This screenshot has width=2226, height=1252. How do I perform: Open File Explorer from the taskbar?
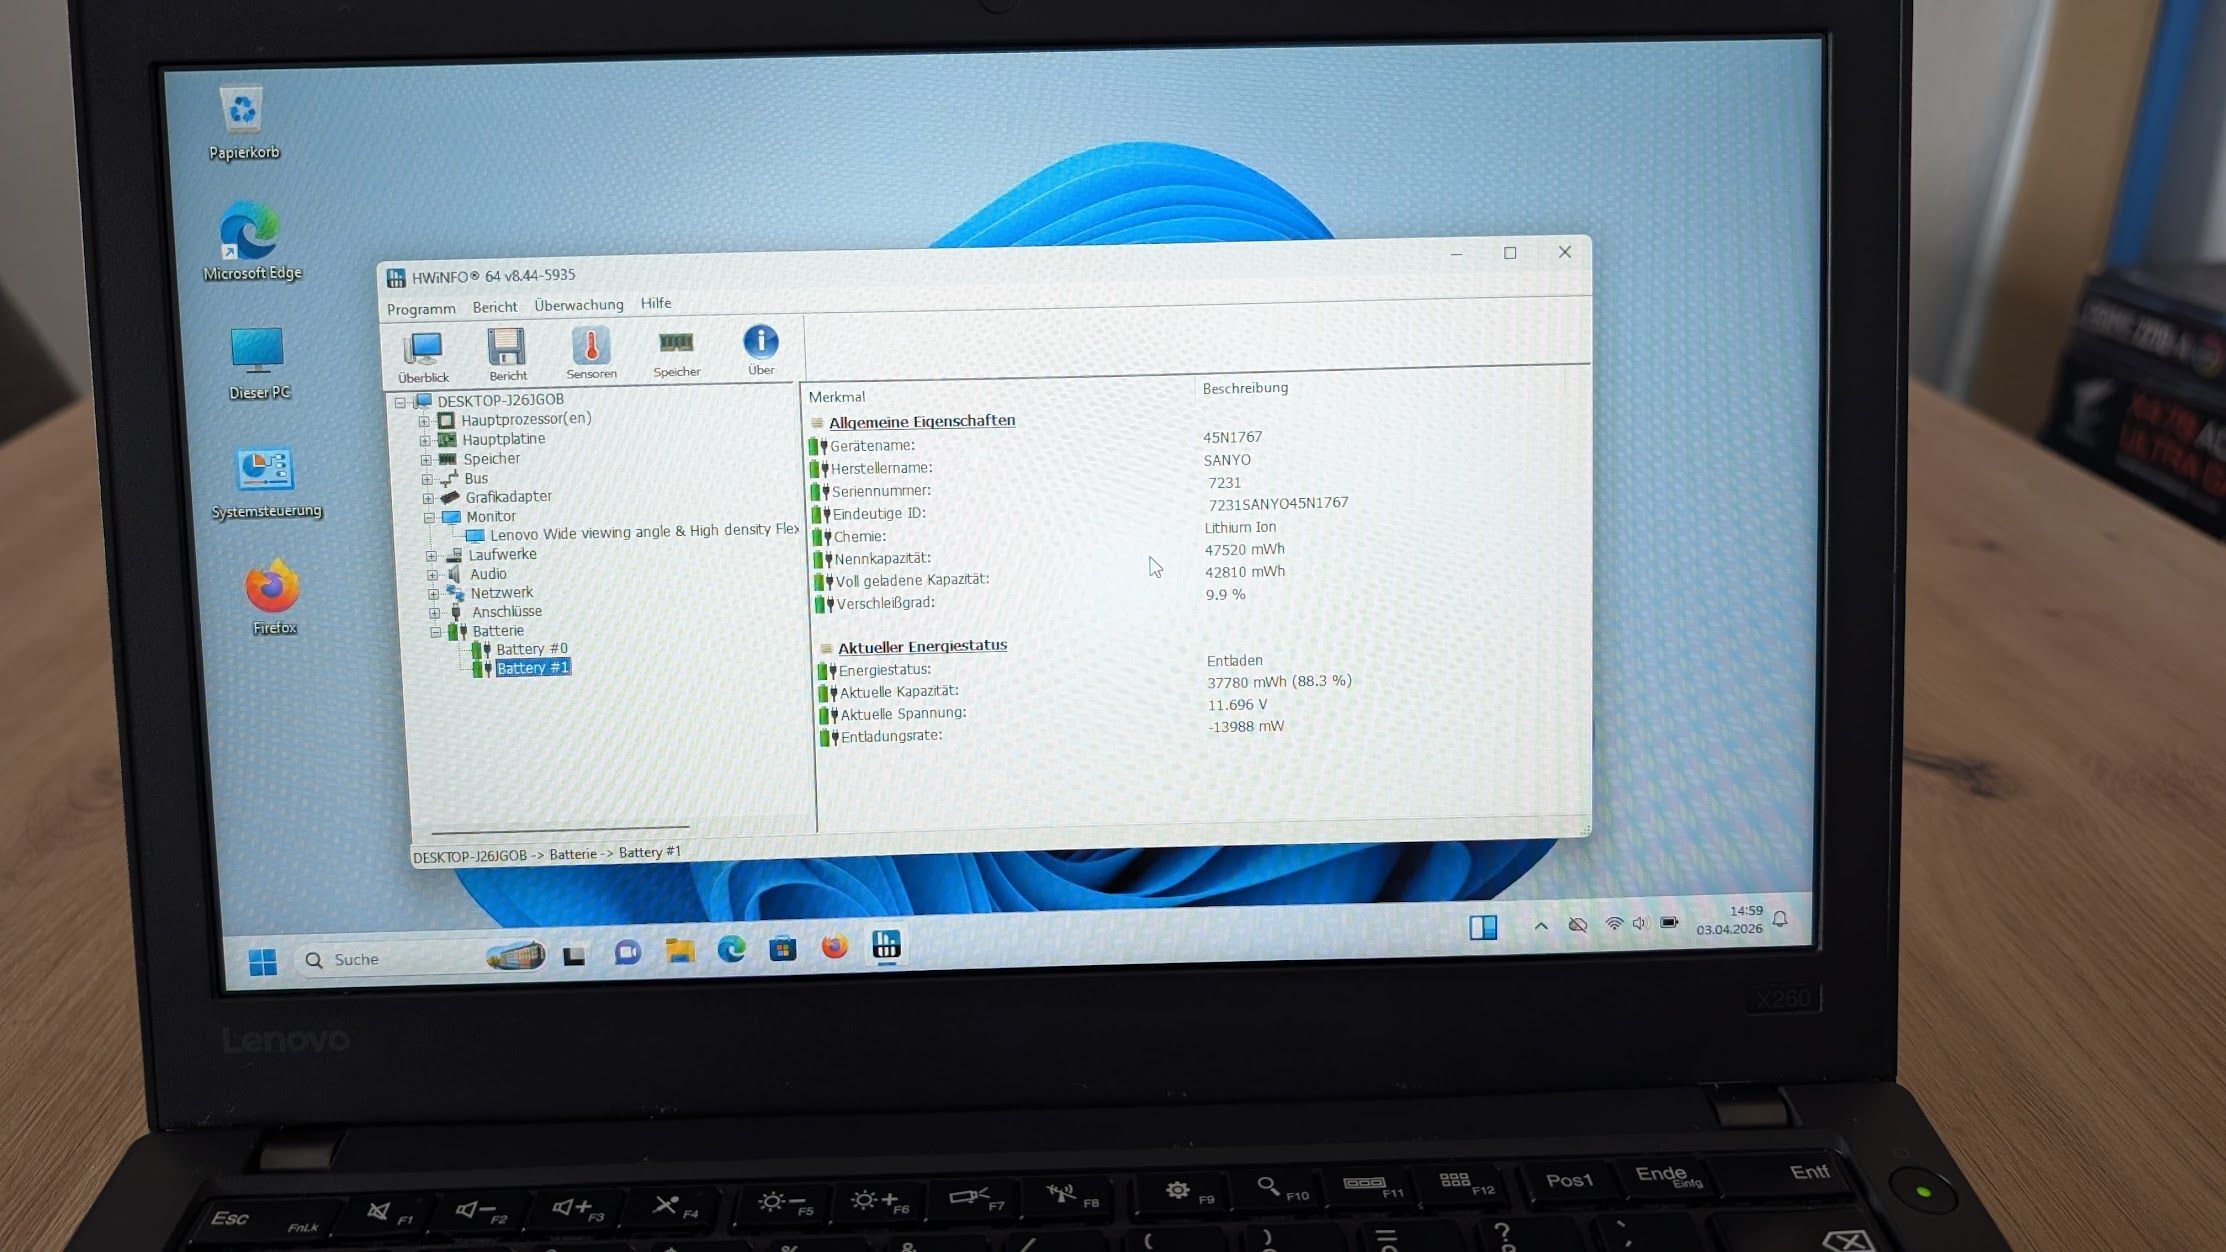680,950
